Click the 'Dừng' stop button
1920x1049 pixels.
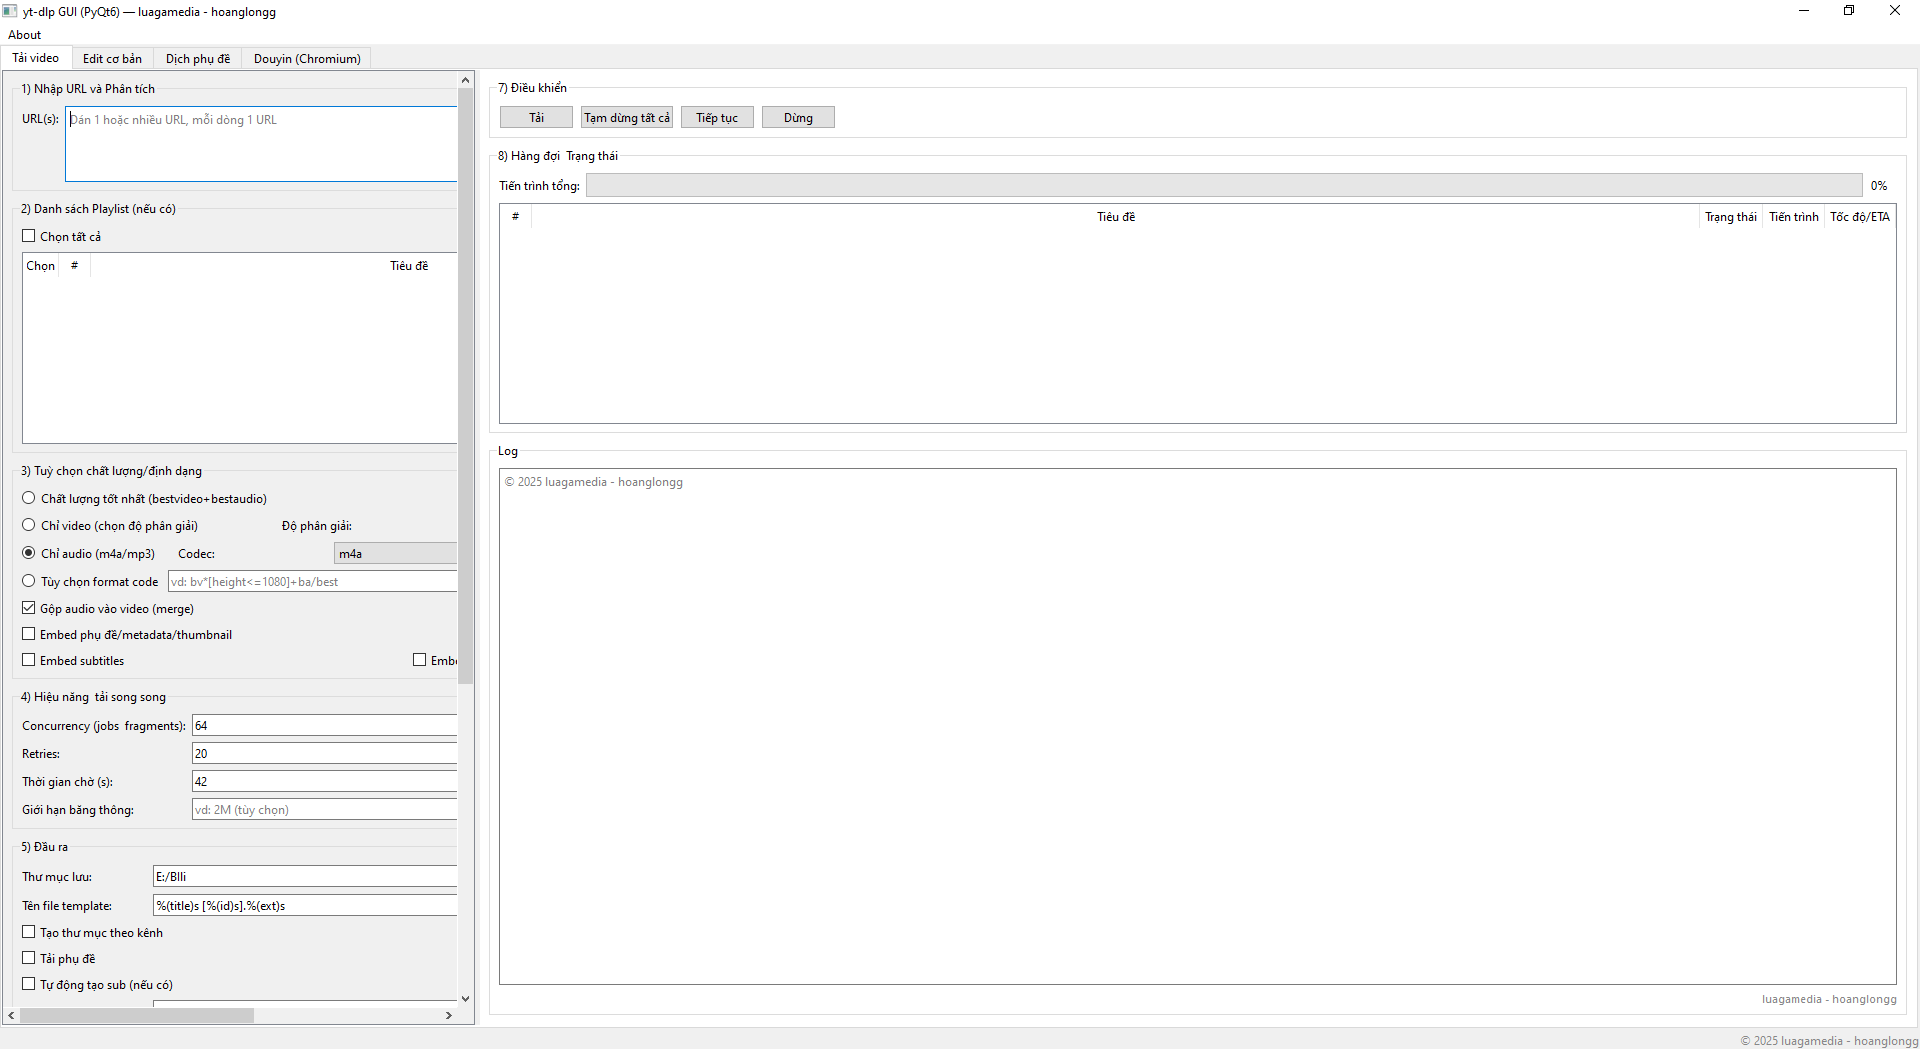tap(798, 118)
